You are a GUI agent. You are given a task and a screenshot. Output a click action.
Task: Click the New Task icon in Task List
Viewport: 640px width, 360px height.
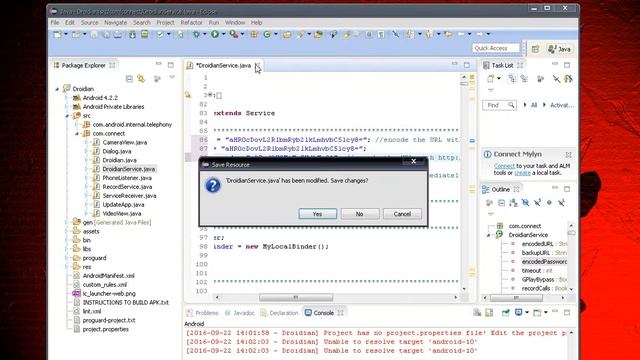(490, 78)
